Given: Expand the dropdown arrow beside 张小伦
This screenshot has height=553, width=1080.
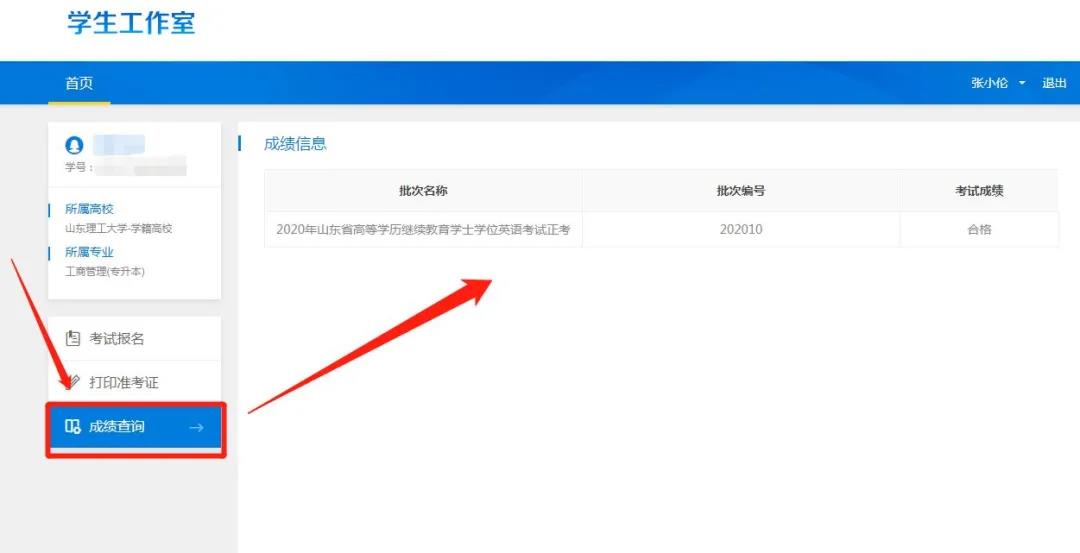Looking at the screenshot, I should click(1022, 83).
